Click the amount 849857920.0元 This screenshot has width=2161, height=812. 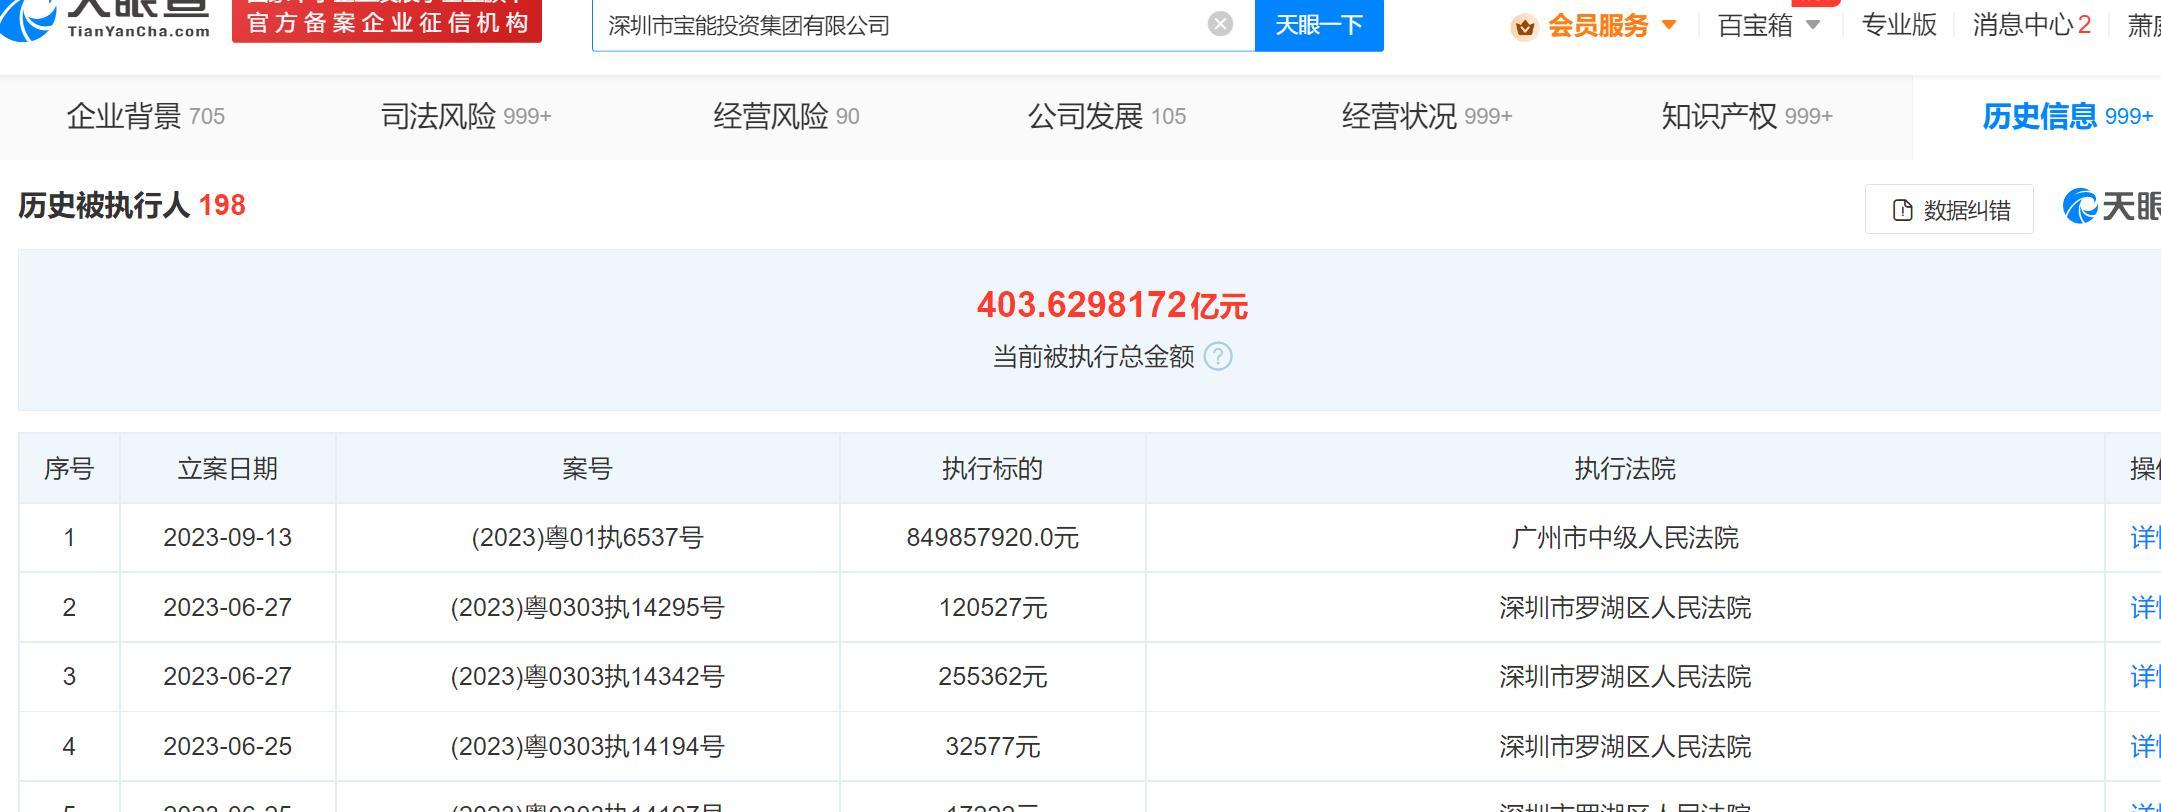pyautogui.click(x=992, y=538)
